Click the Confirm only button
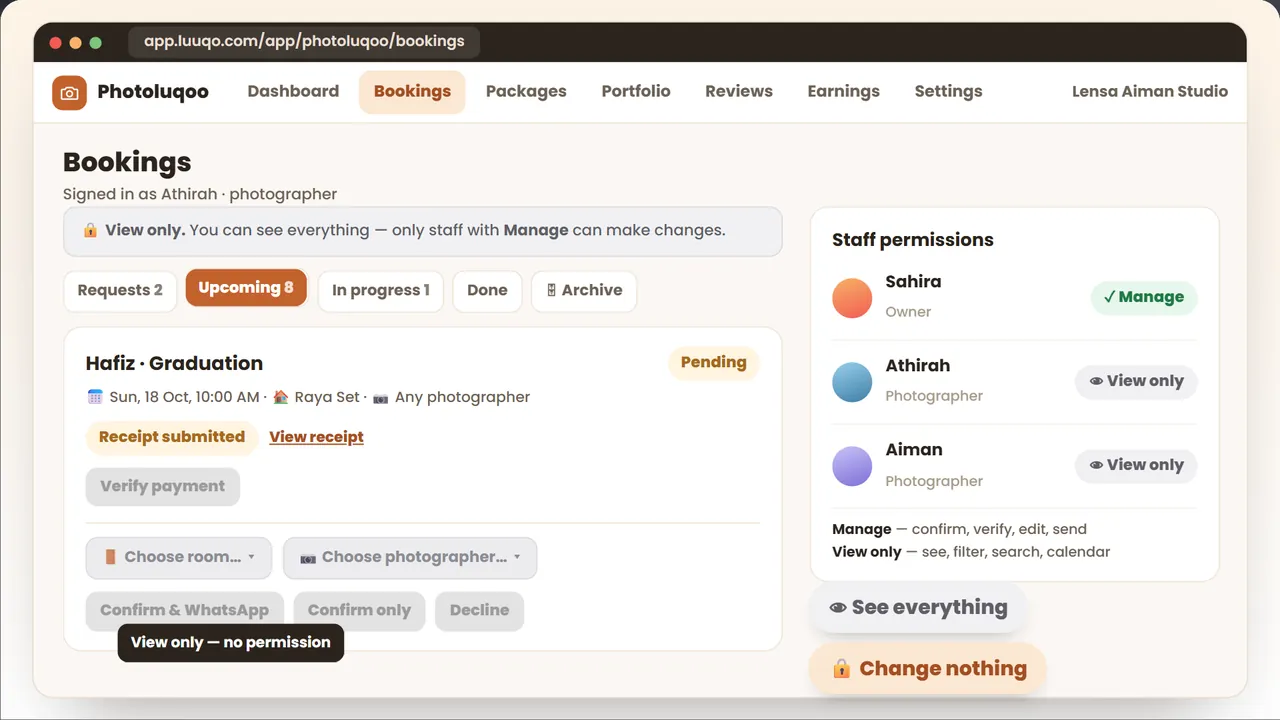 359,611
